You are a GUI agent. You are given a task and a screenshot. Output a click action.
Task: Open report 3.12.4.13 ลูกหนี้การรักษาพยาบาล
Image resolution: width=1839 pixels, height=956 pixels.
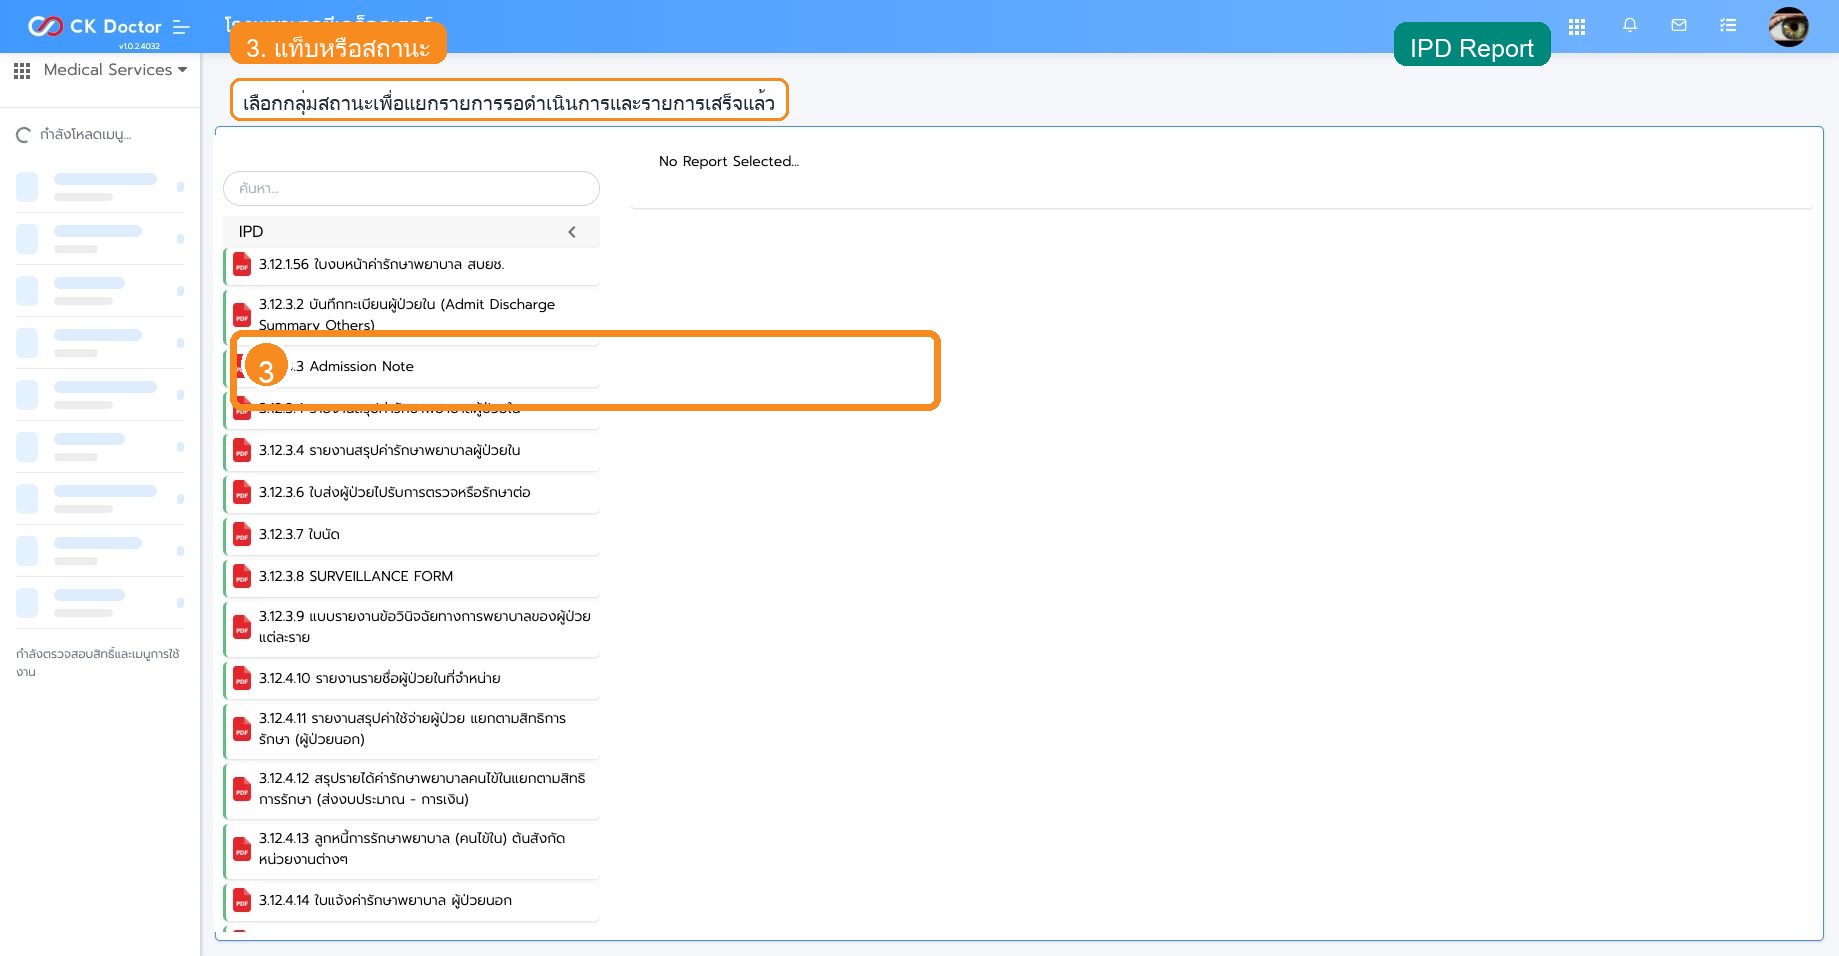412,849
